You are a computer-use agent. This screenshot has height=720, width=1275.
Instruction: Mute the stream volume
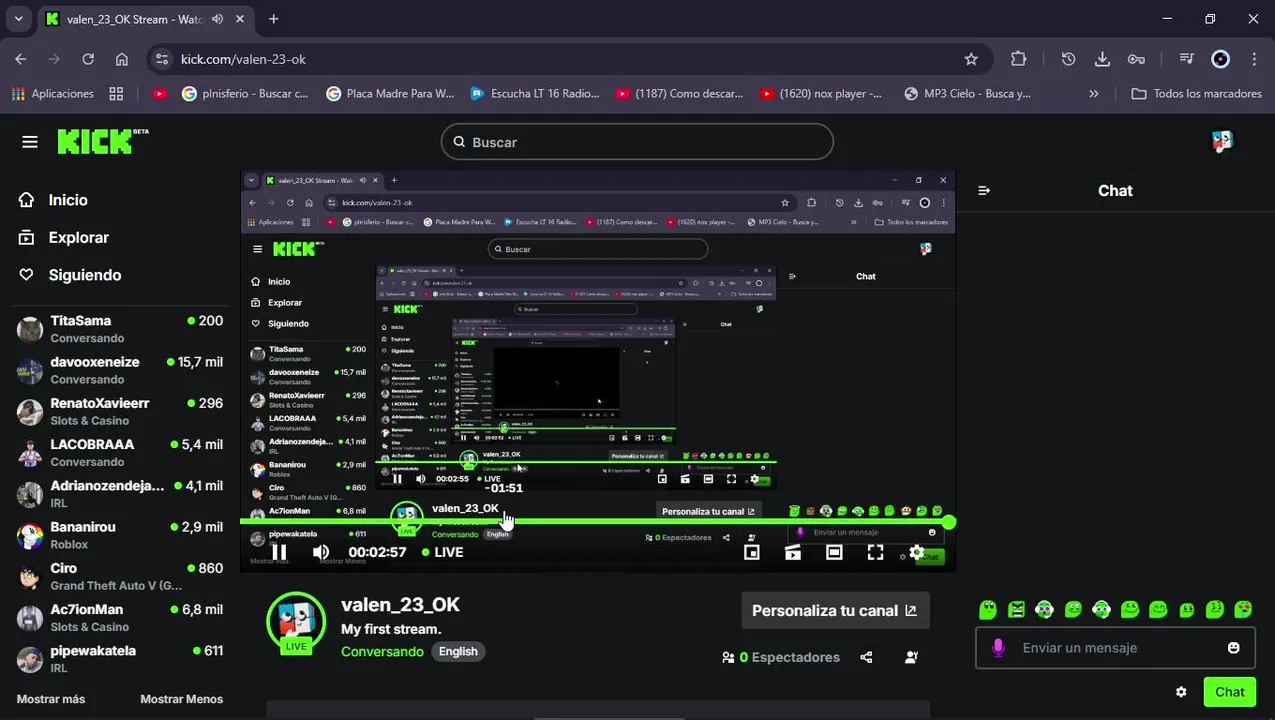click(x=321, y=552)
